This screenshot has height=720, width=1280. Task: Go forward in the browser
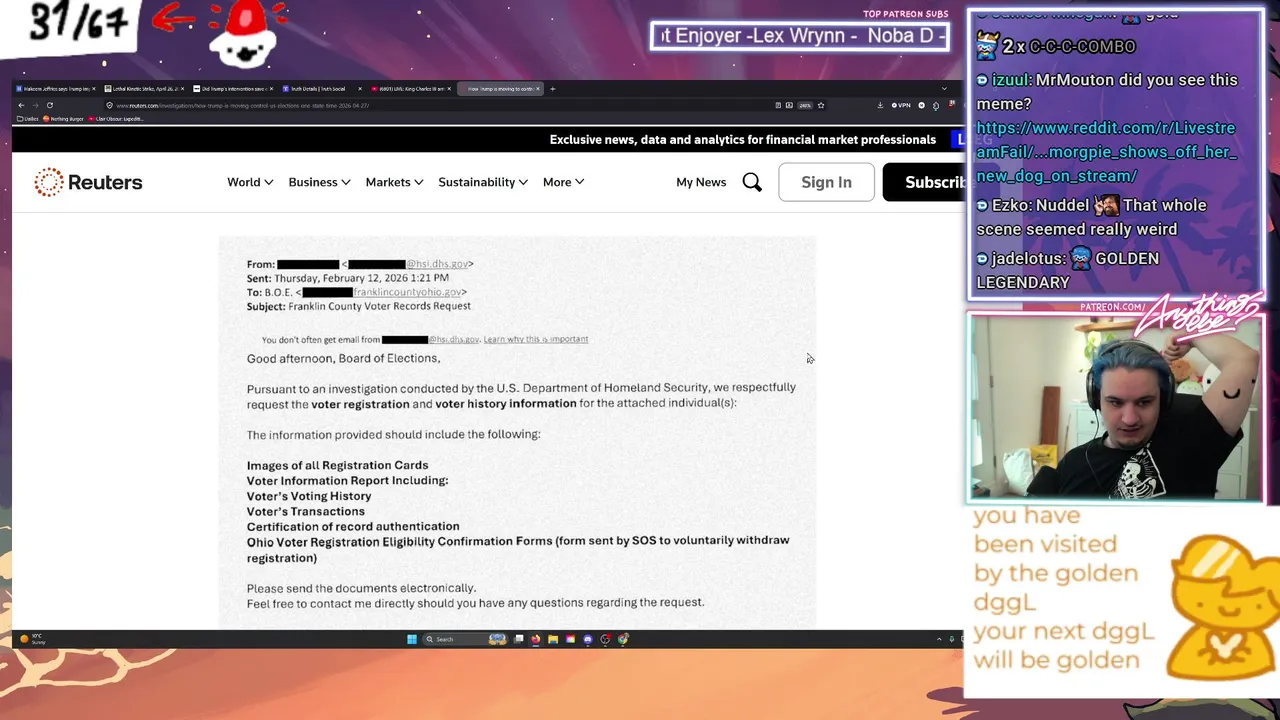click(x=35, y=105)
